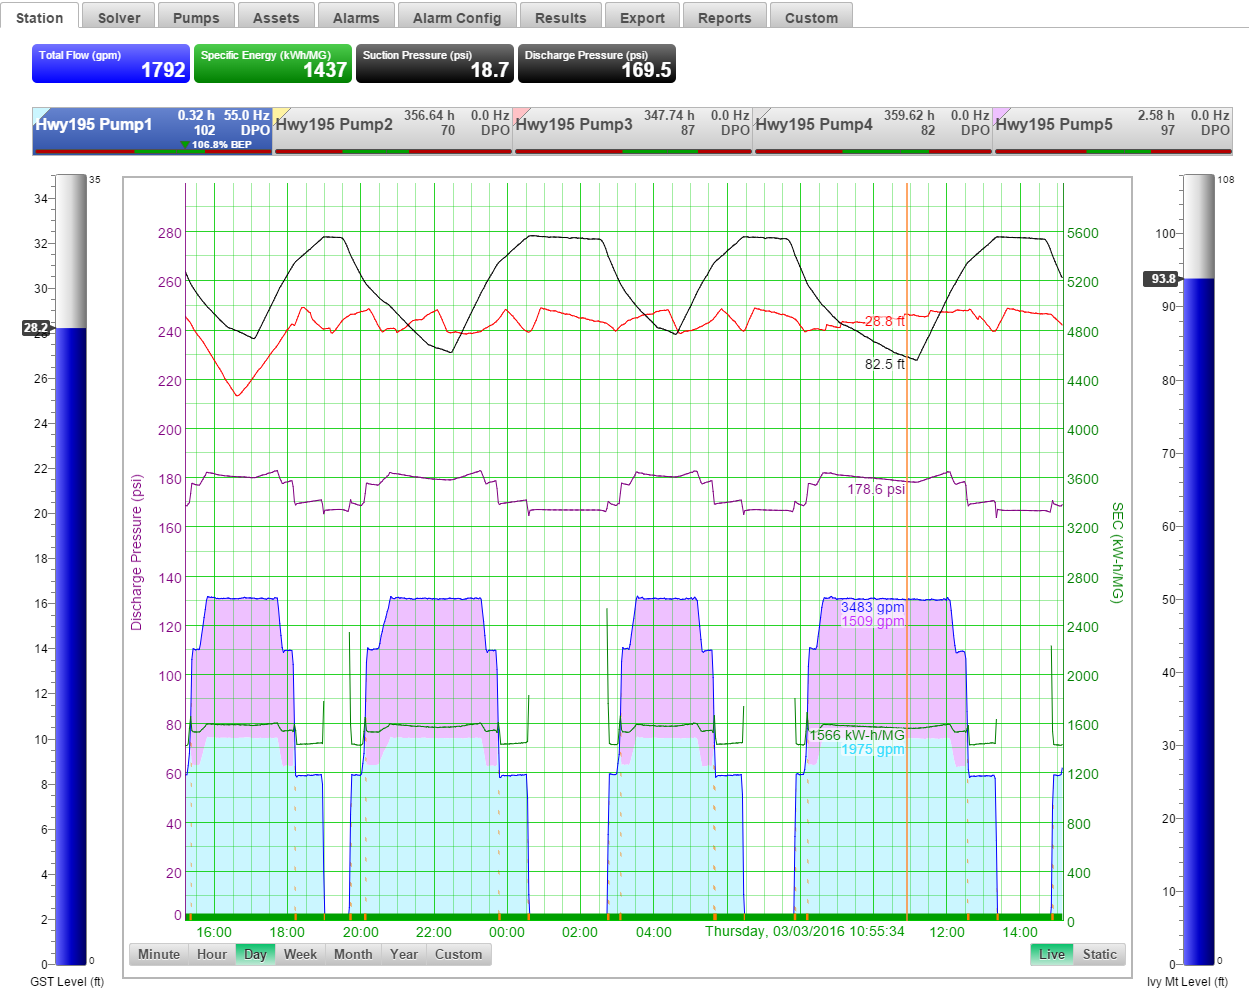Screen dimensions: 1249x999
Task: Click the Specific Energy indicator tile
Action: point(273,63)
